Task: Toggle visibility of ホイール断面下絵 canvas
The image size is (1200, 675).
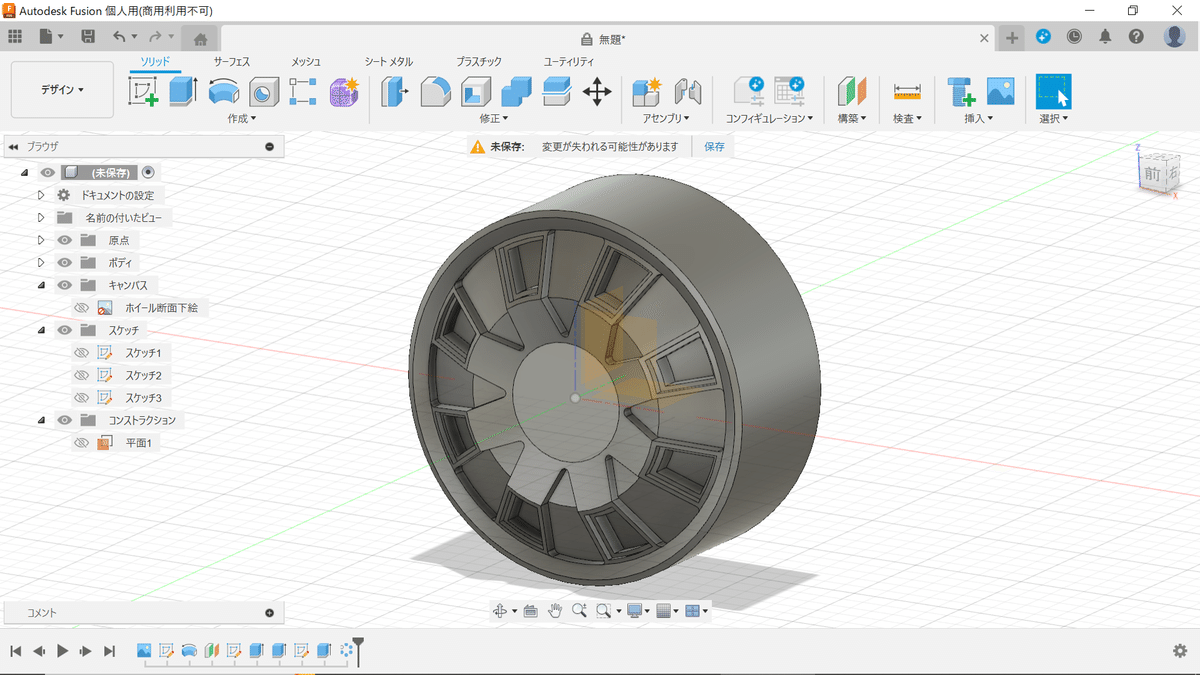Action: pyautogui.click(x=82, y=308)
